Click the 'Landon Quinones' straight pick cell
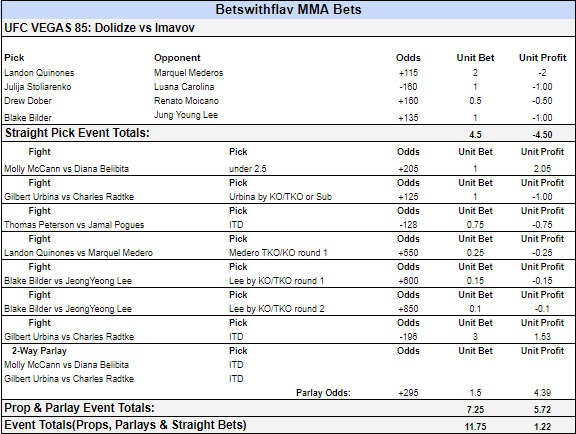Viewport: 576px width, 434px height. pos(39,73)
